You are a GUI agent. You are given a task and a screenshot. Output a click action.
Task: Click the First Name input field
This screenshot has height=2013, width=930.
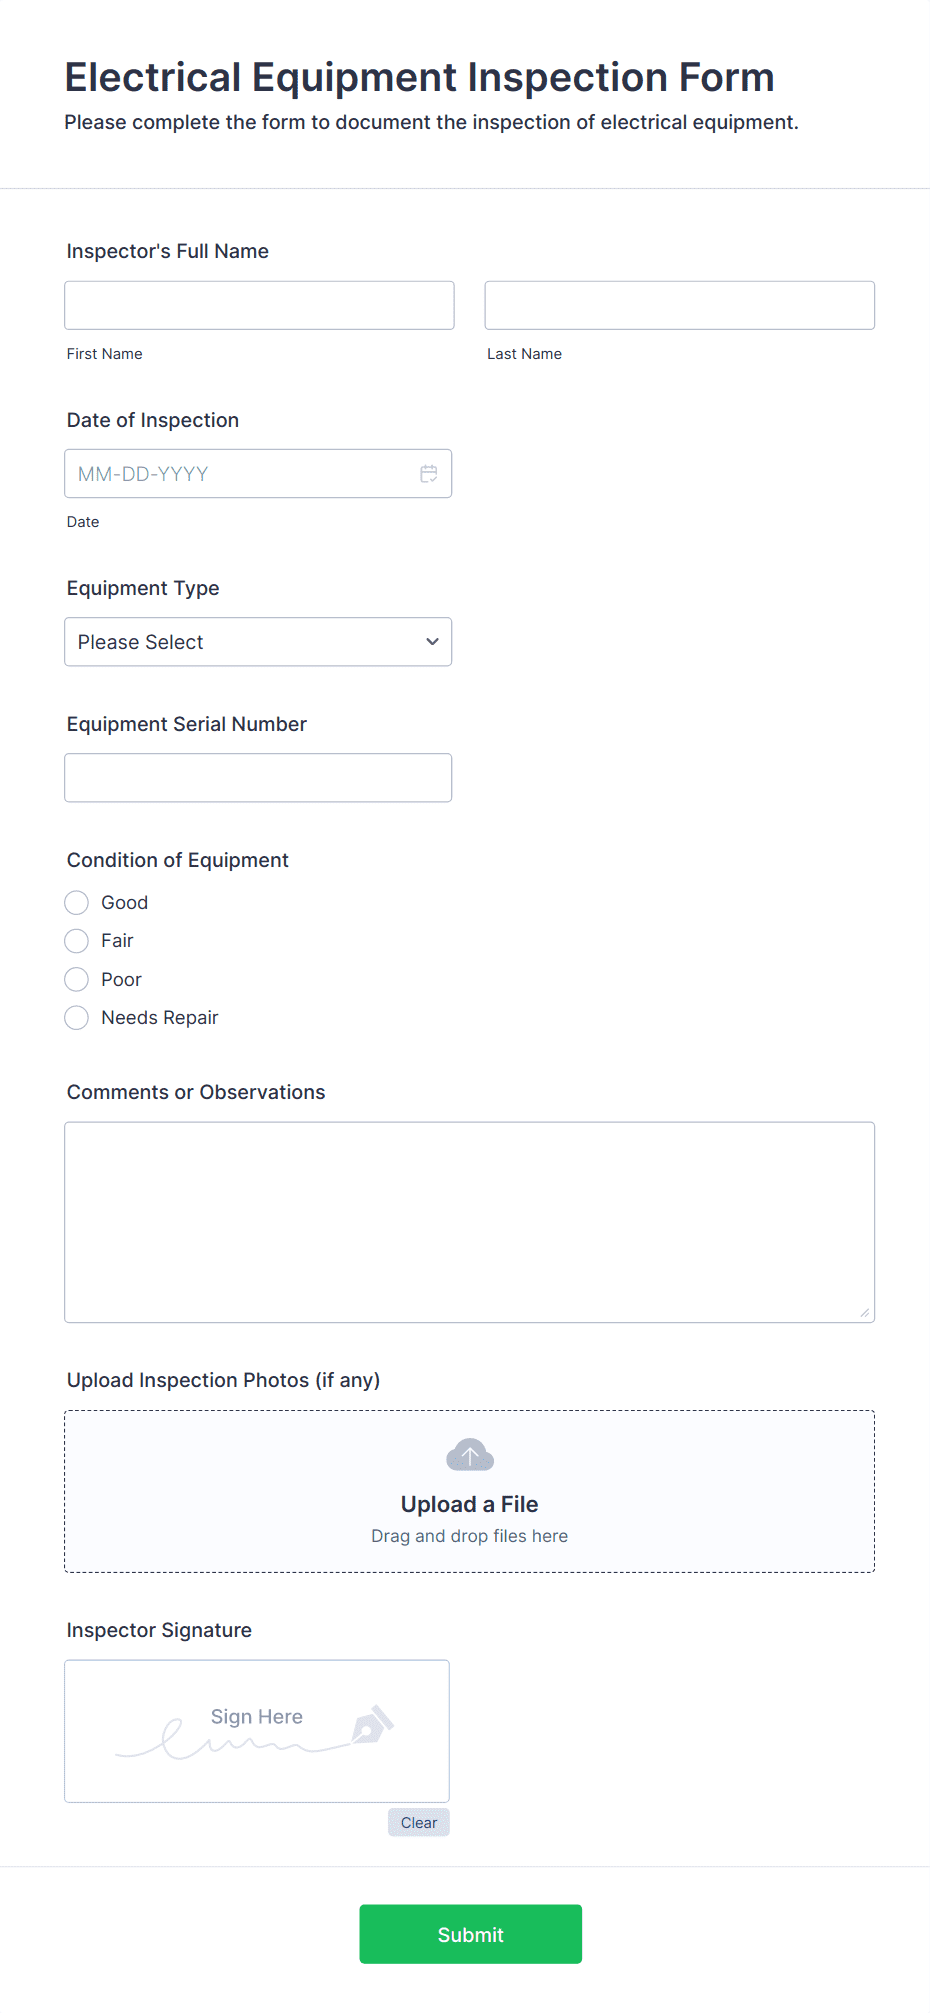point(258,305)
